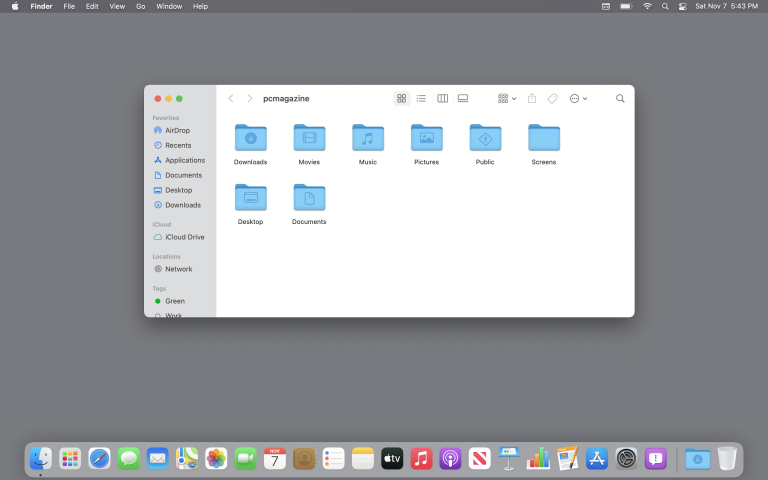768x480 pixels.
Task: Open the Action ellipsis dropdown menu
Action: pos(578,99)
